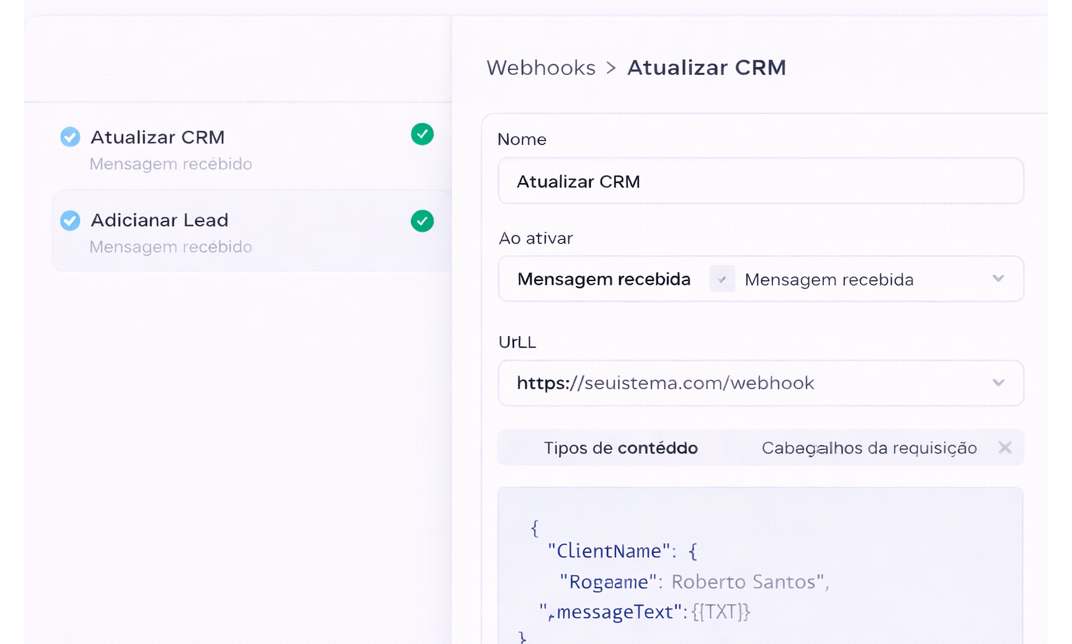Select the bold Mensagem recebida trigger value
The image size is (1072, 644).
click(x=603, y=280)
